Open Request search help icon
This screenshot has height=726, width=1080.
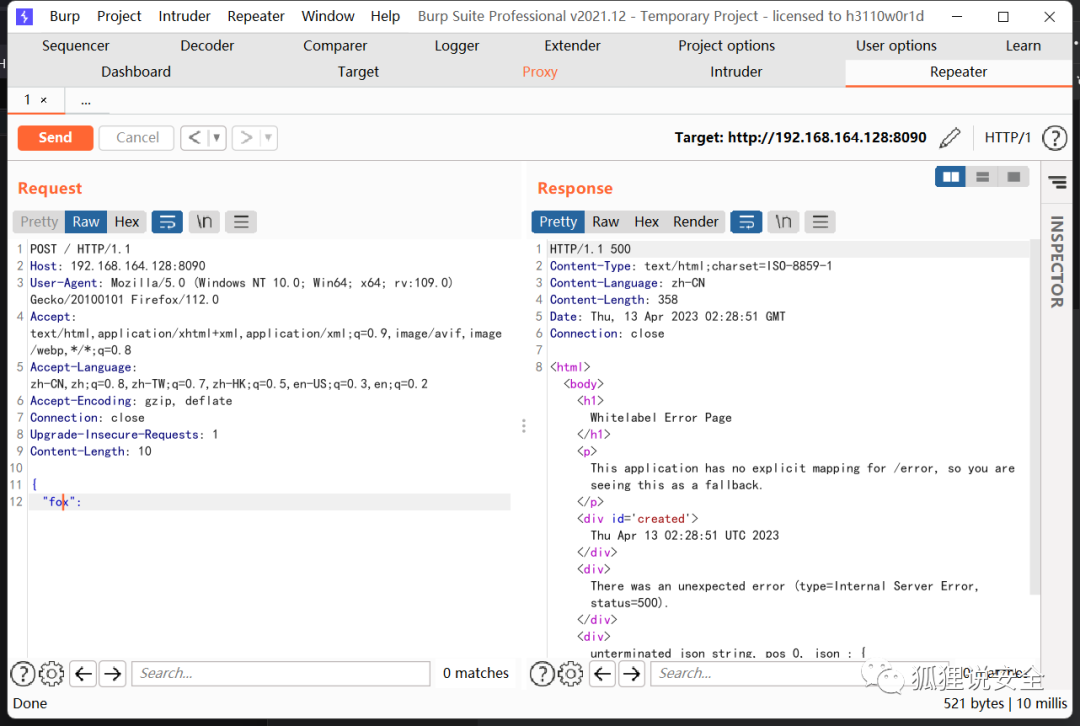(x=23, y=673)
